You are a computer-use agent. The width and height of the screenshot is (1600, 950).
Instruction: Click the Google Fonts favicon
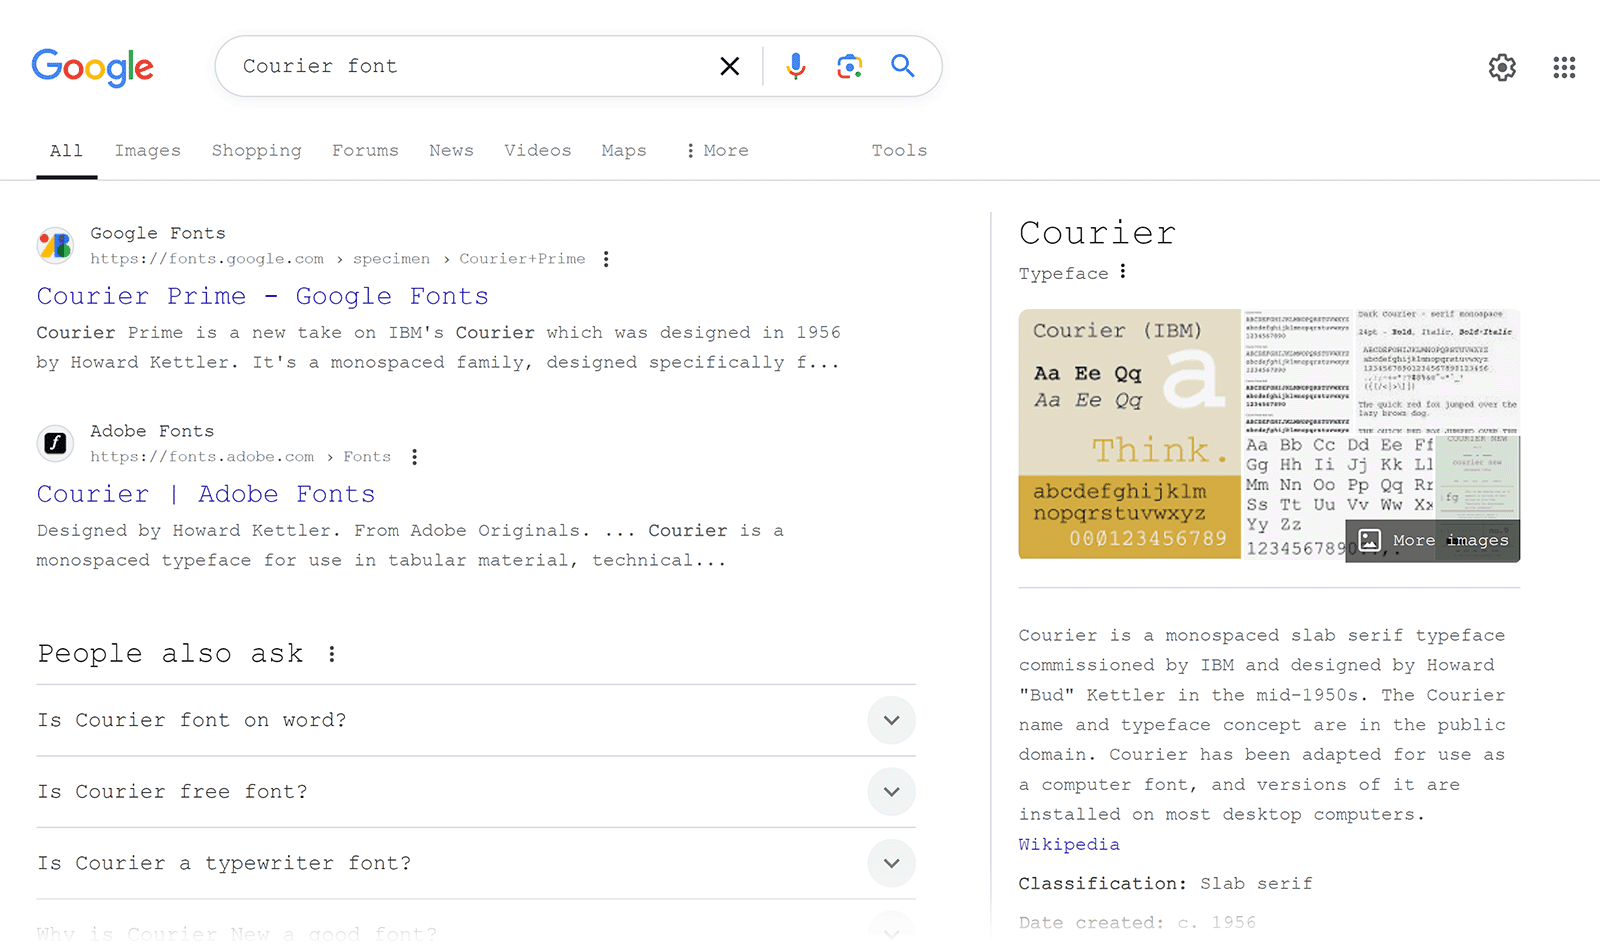(55, 245)
